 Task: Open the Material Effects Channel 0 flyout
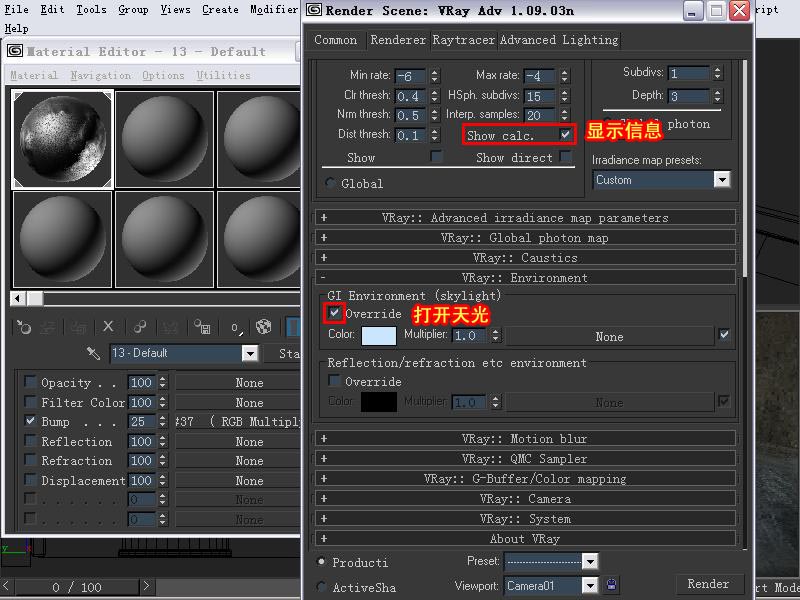pos(236,328)
